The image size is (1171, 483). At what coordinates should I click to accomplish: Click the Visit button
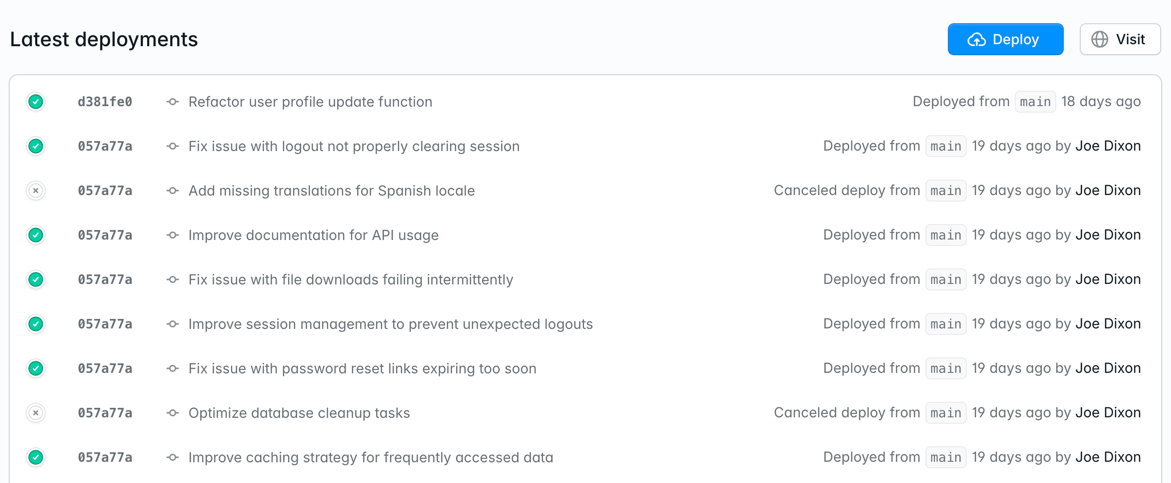(1120, 39)
